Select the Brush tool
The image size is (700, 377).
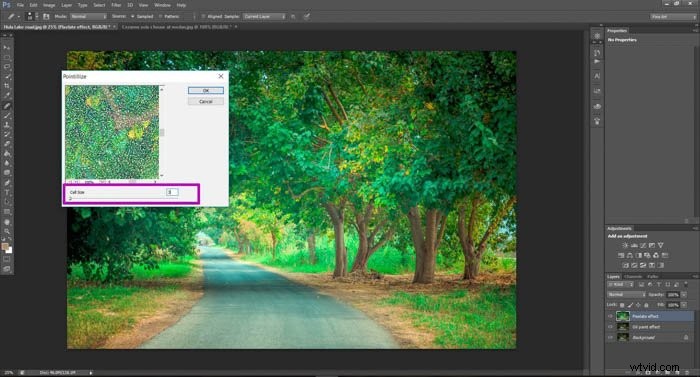coord(7,116)
